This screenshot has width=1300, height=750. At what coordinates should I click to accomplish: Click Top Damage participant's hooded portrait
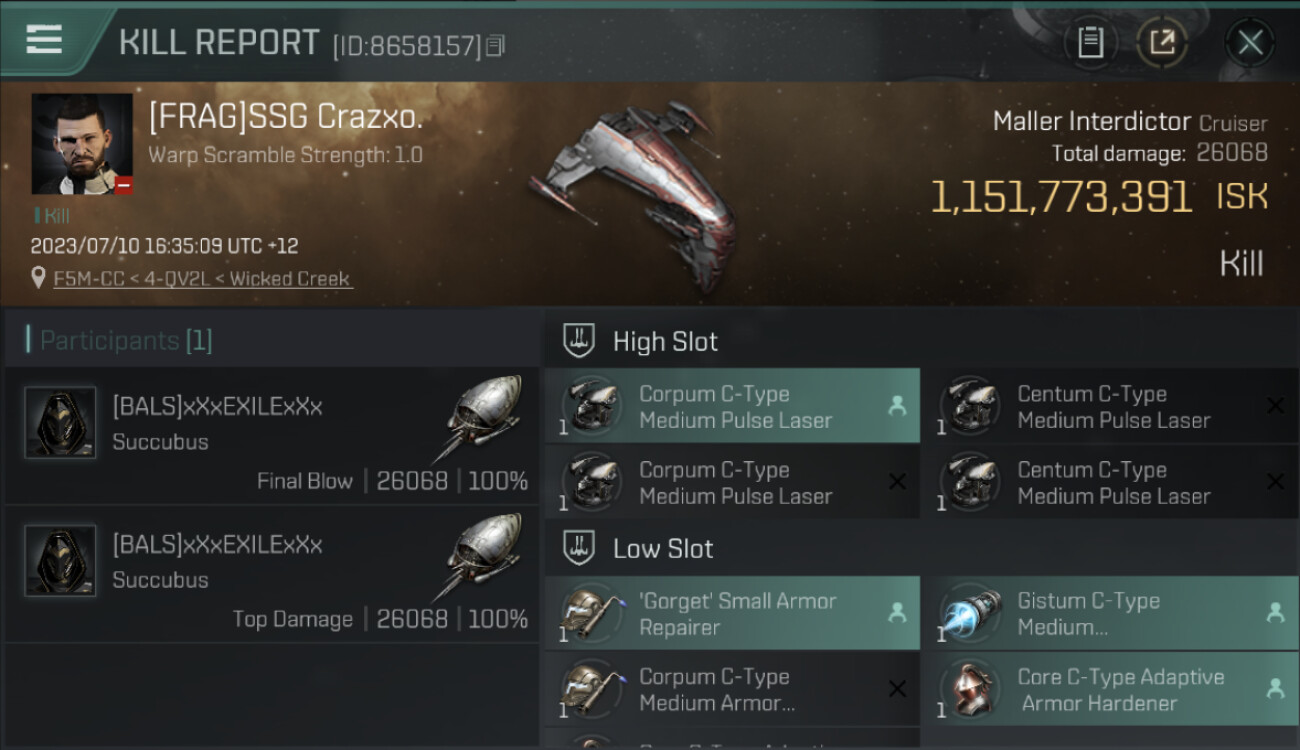60,561
